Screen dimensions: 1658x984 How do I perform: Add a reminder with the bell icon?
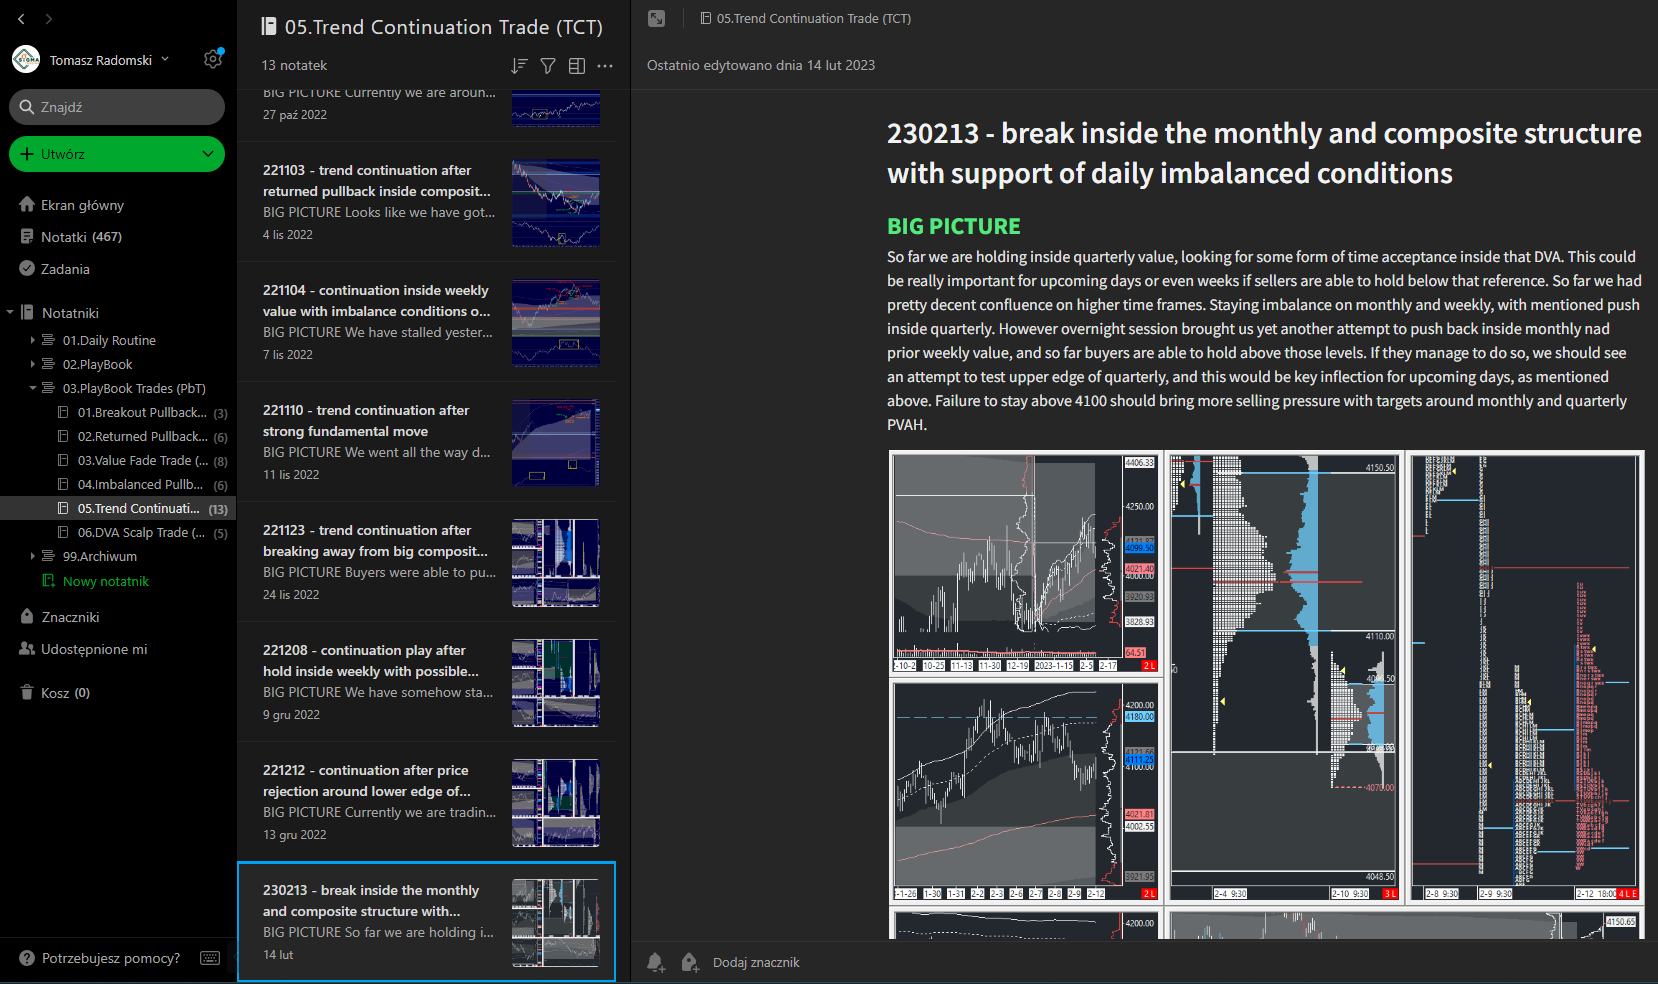pyautogui.click(x=655, y=962)
